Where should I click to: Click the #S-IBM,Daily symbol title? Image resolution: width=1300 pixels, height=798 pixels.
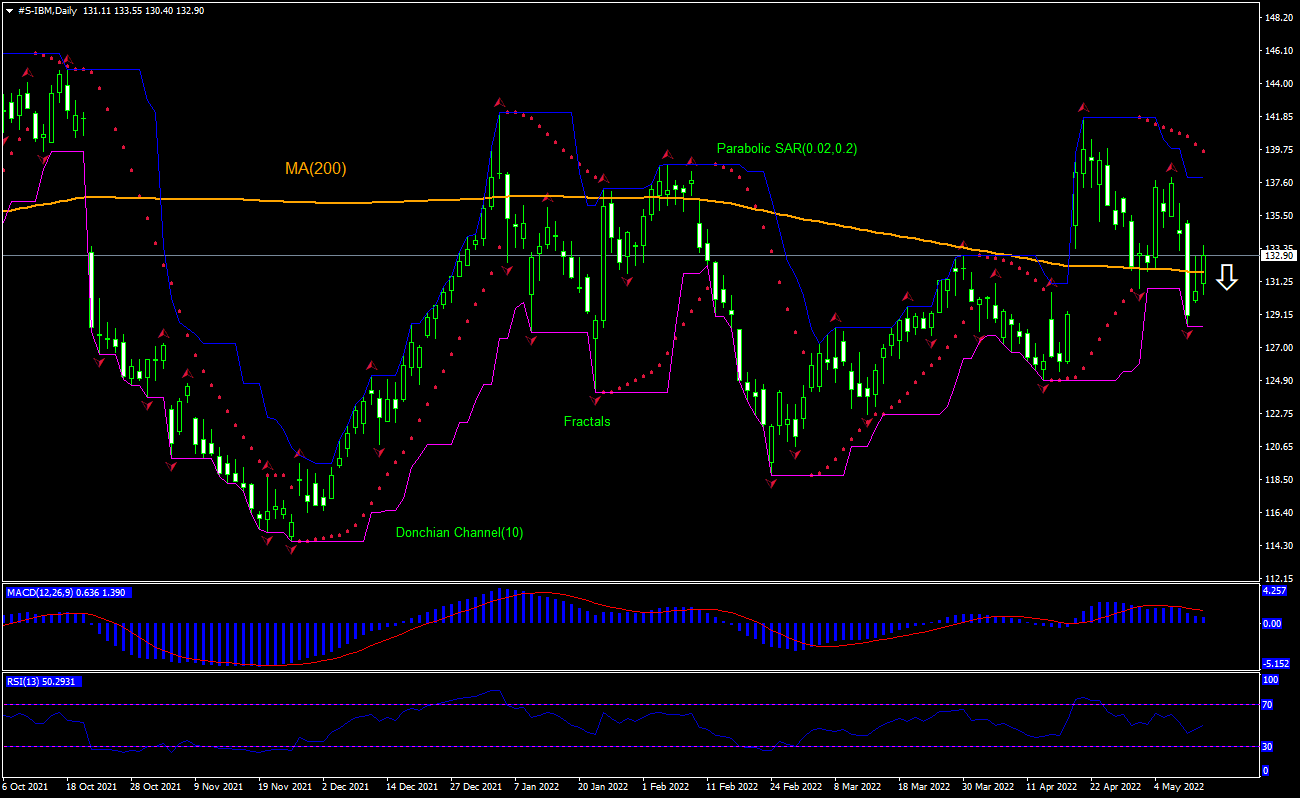tap(48, 9)
